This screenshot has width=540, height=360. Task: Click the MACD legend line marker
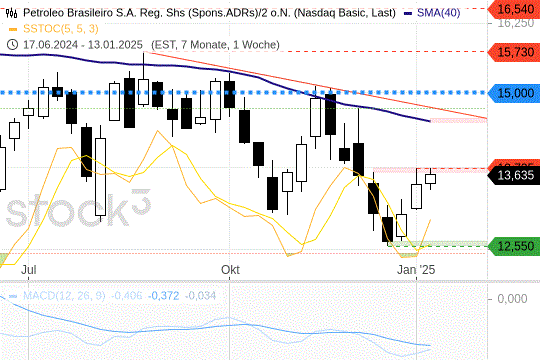pyautogui.click(x=13, y=296)
